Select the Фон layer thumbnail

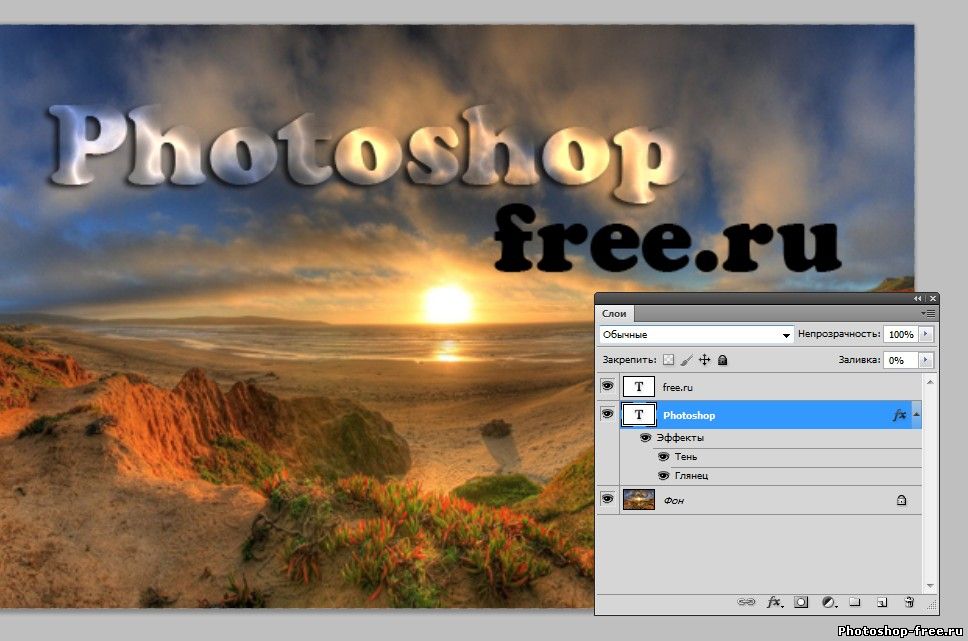point(639,499)
